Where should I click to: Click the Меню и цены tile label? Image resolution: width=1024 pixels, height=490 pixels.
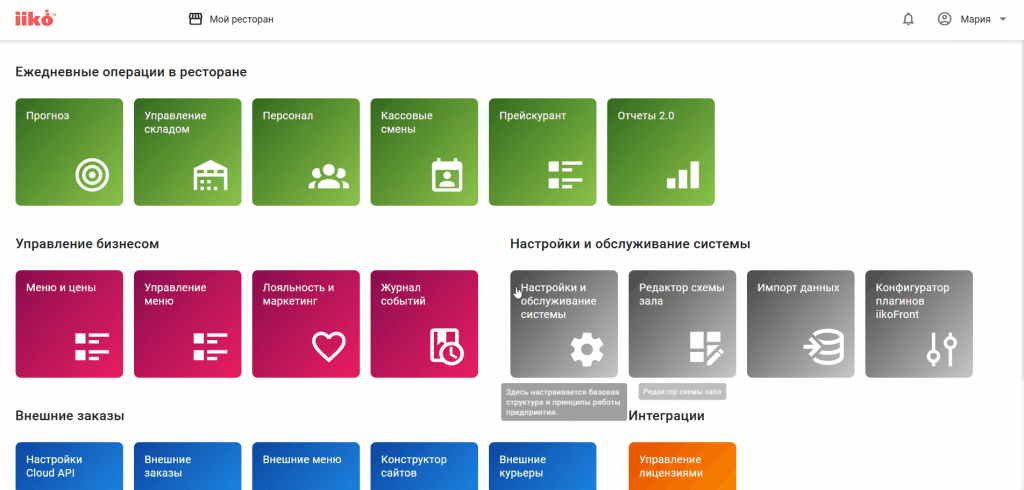(x=61, y=287)
